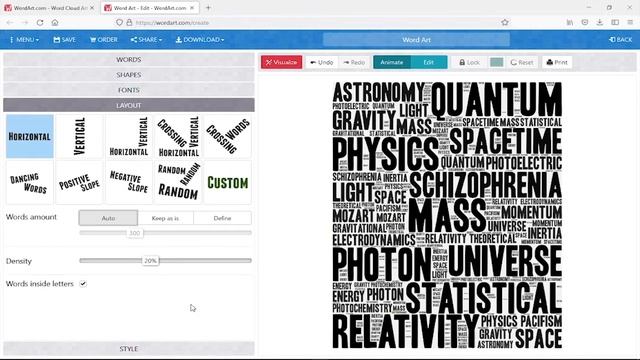This screenshot has width=640, height=360.
Task: Click the site padlock icon
Action: coord(129,22)
